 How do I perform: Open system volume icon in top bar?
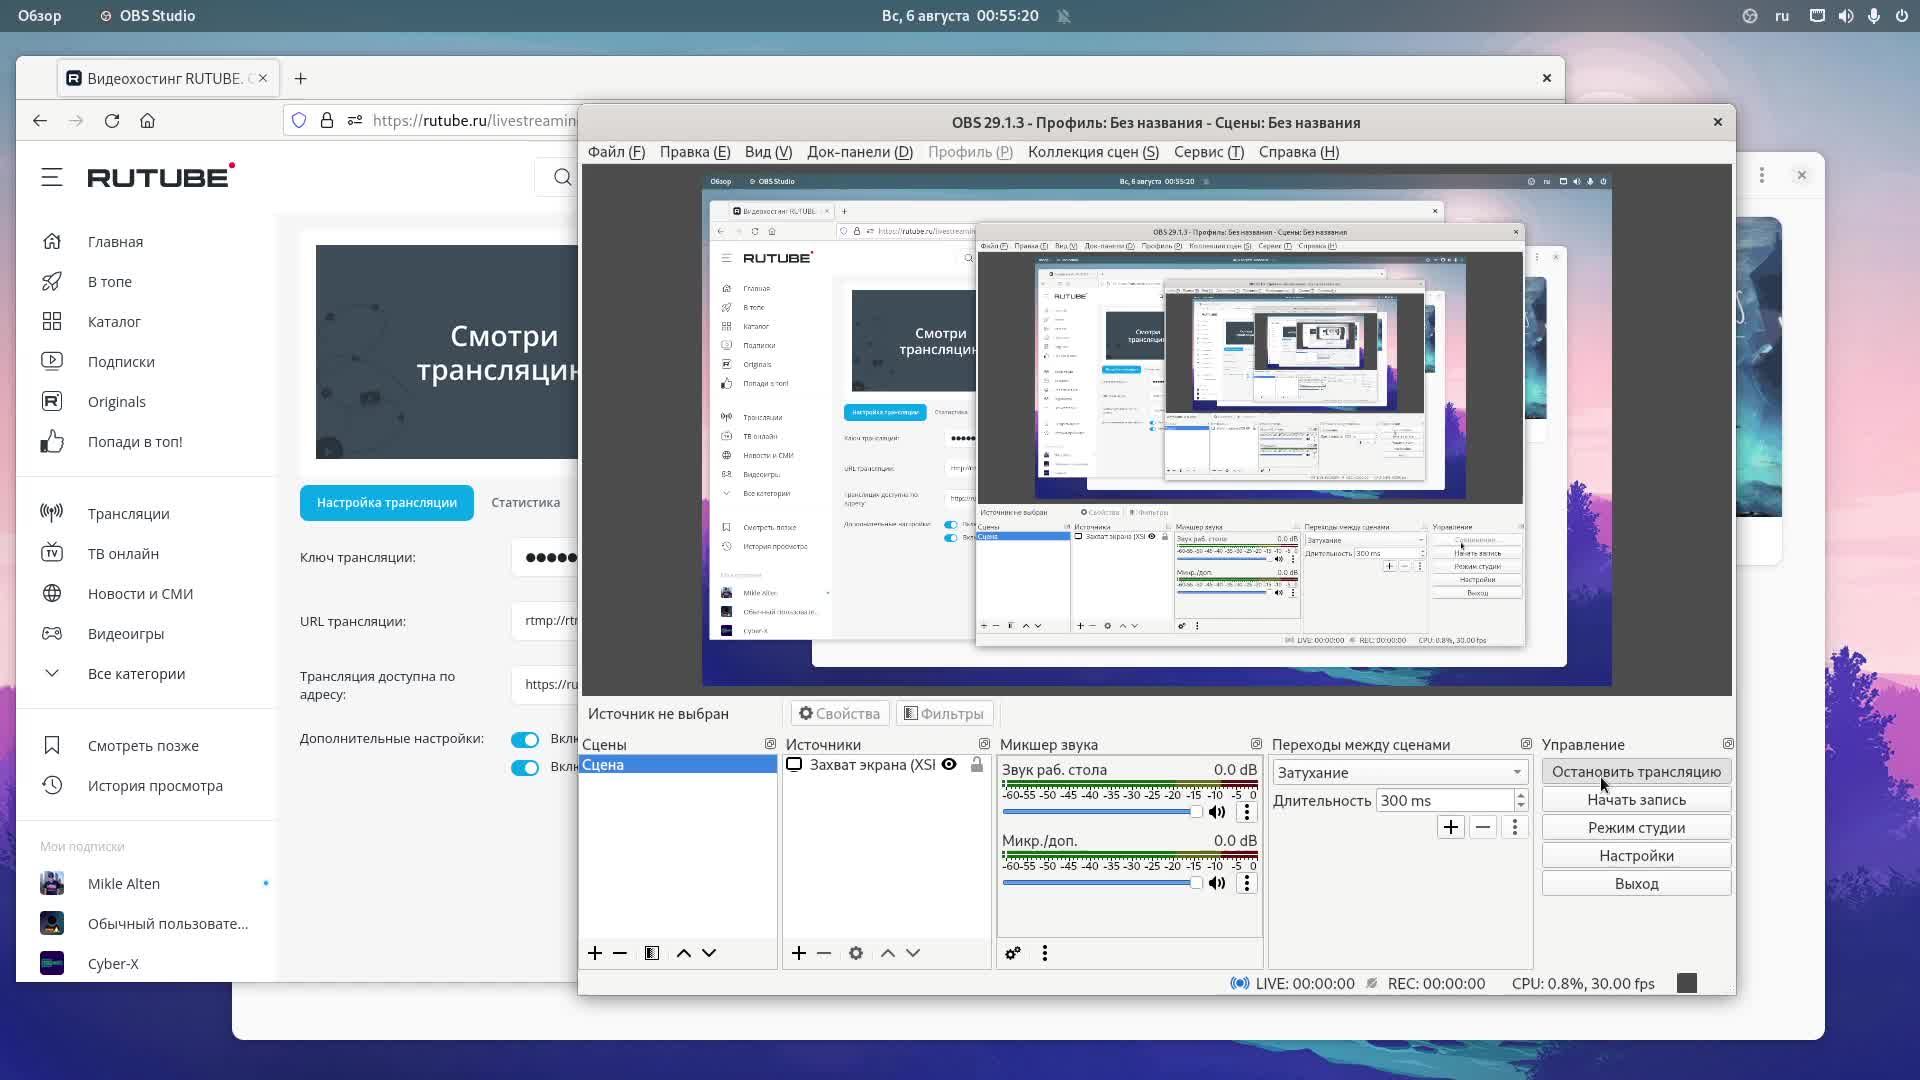click(1846, 16)
